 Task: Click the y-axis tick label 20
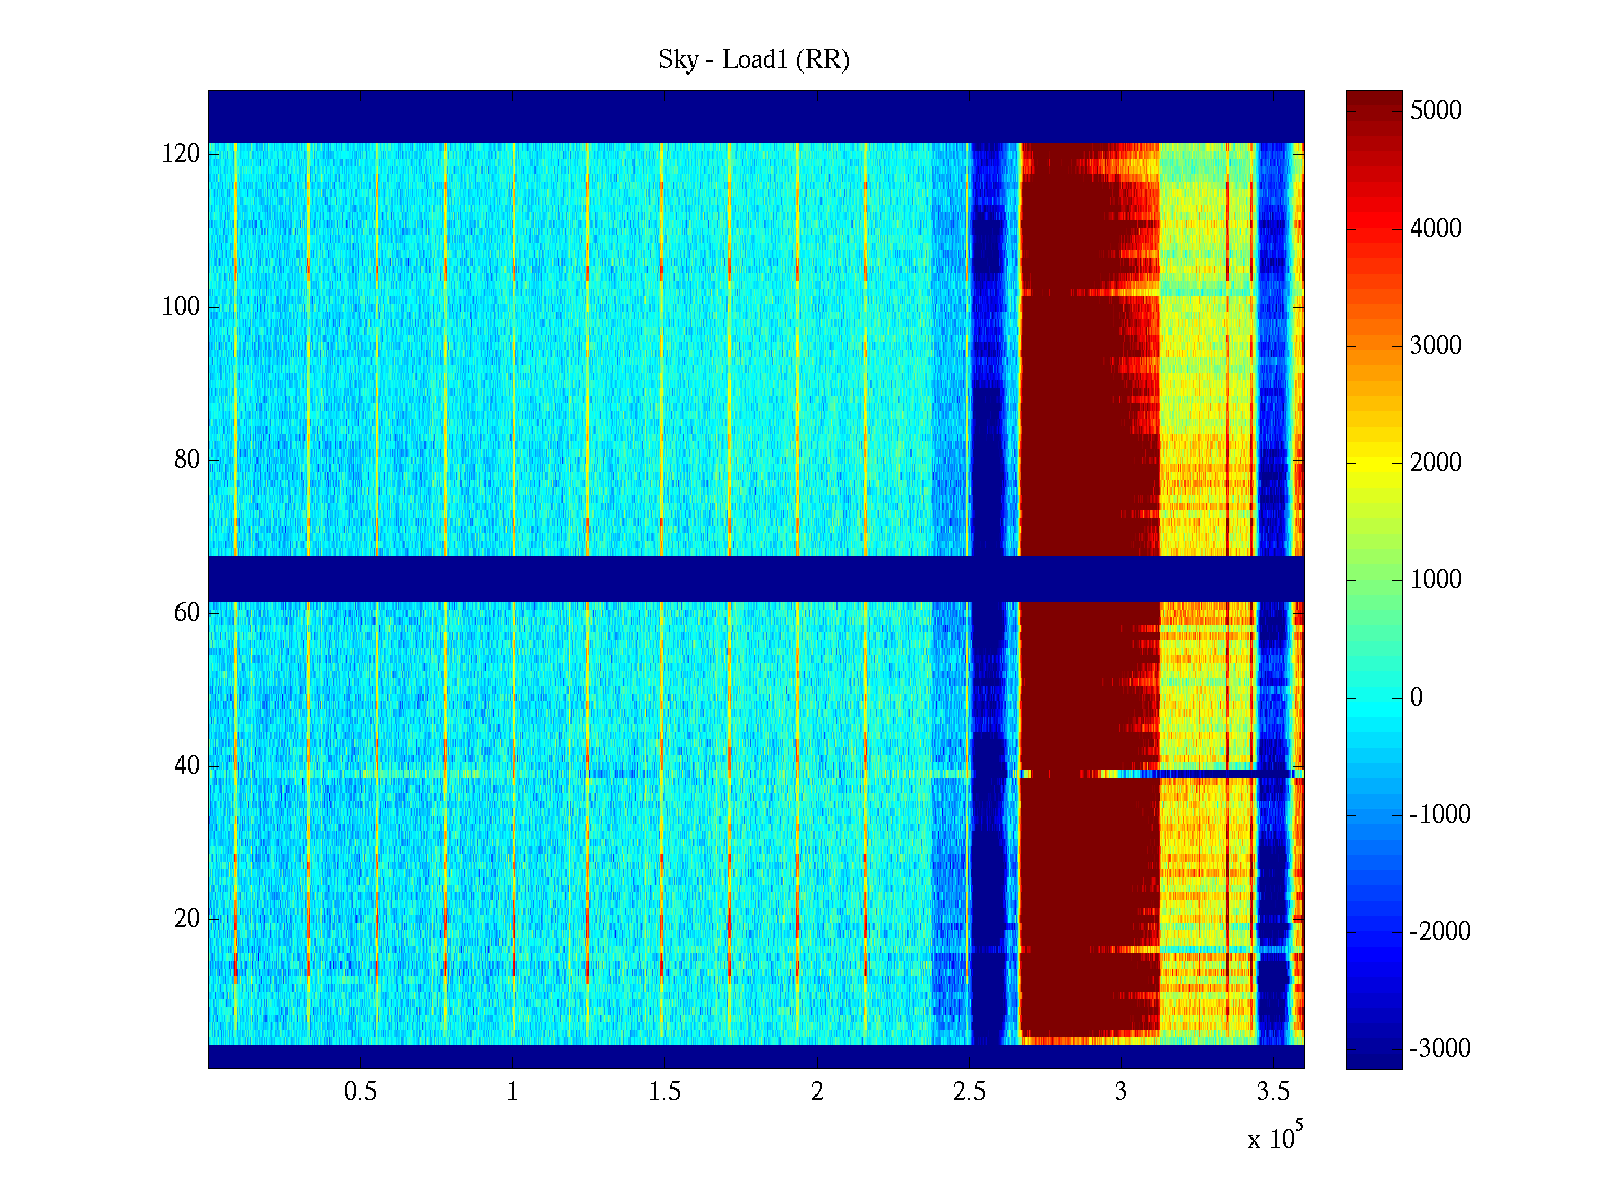point(186,919)
